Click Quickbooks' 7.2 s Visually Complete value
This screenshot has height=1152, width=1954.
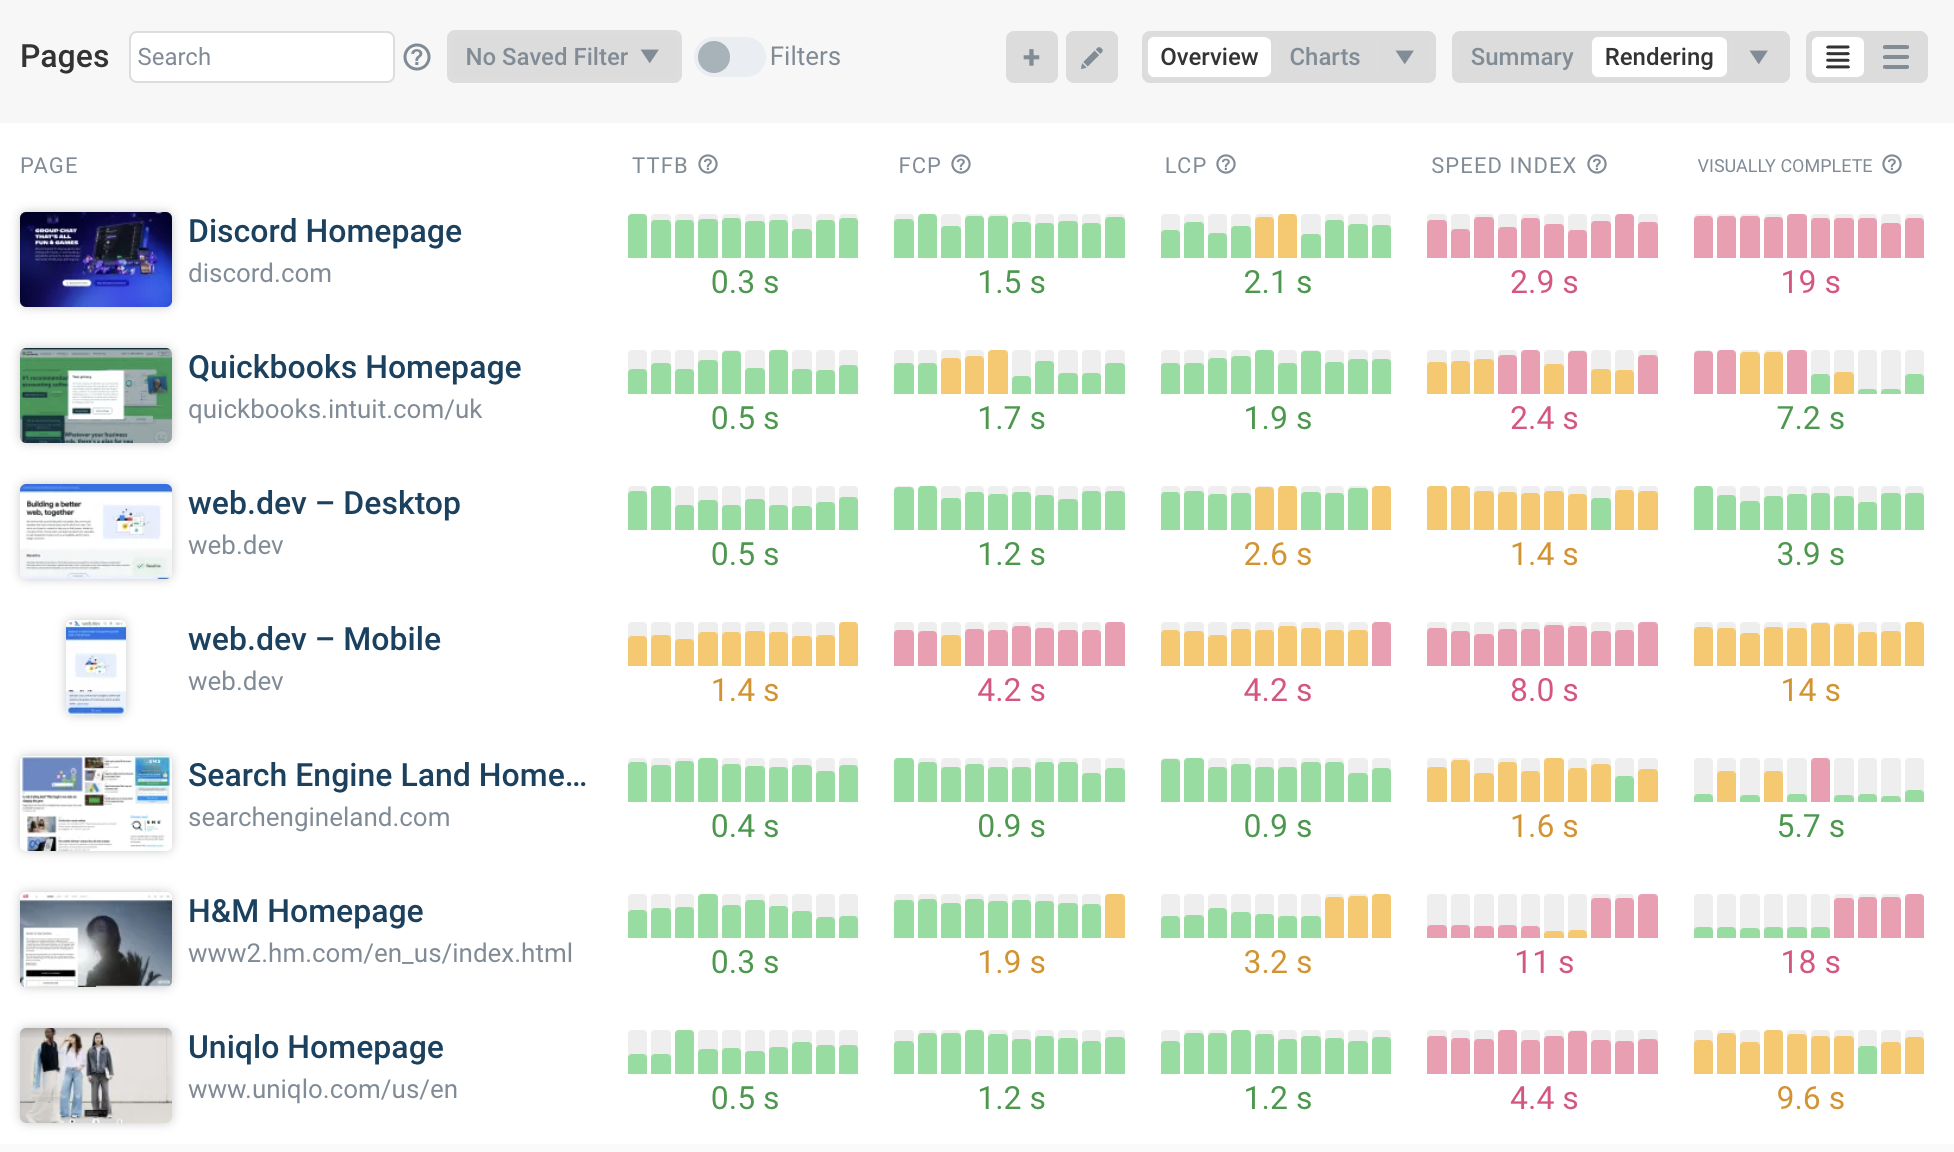1810,418
